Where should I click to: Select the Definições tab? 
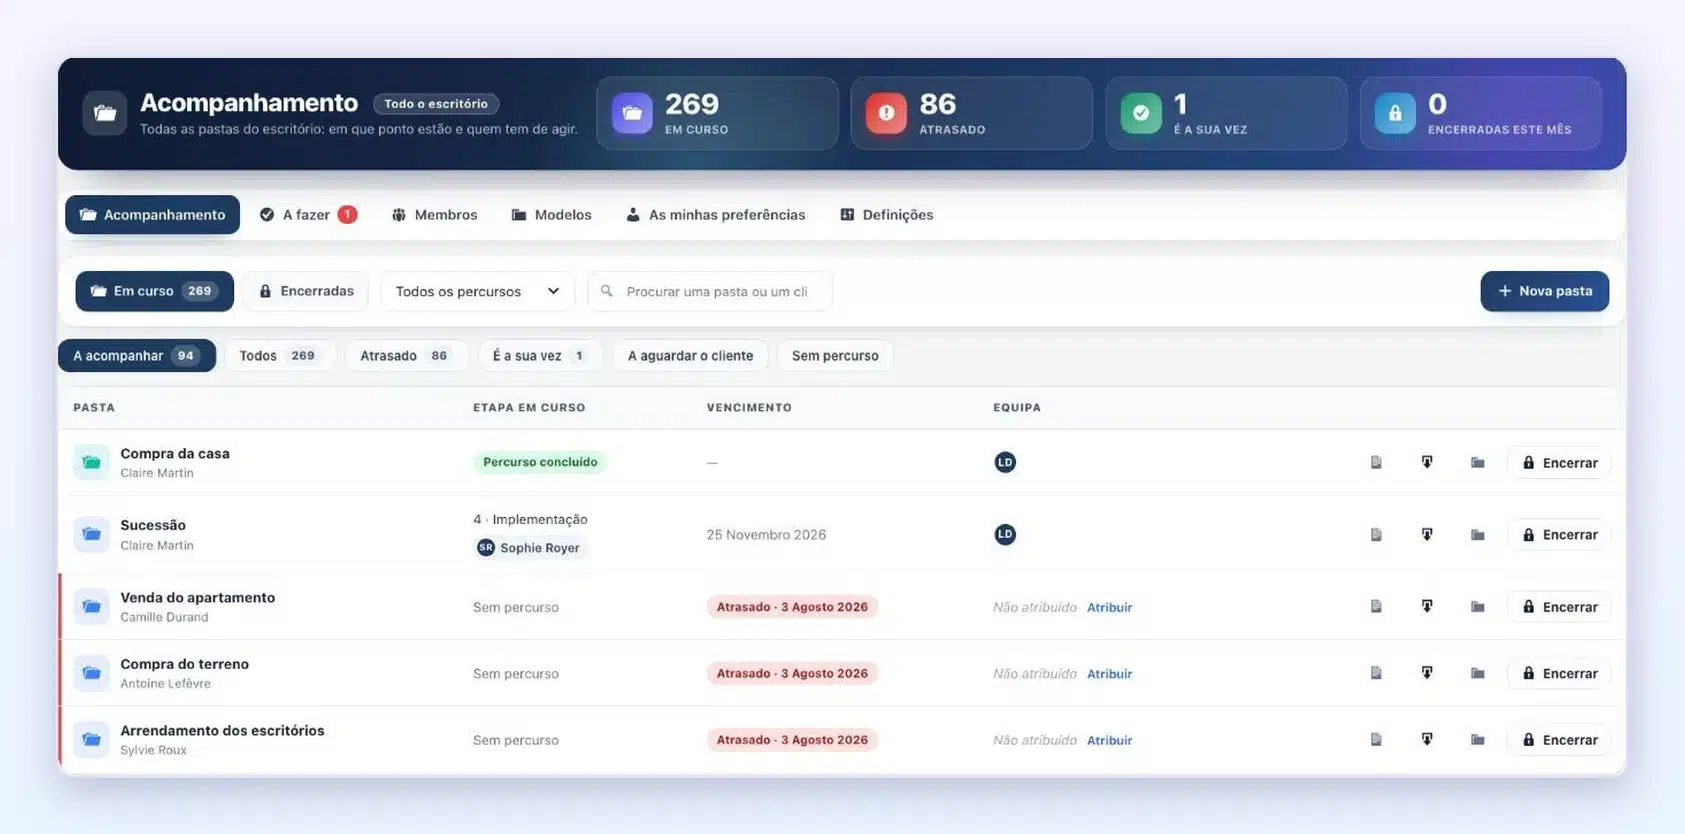(887, 215)
